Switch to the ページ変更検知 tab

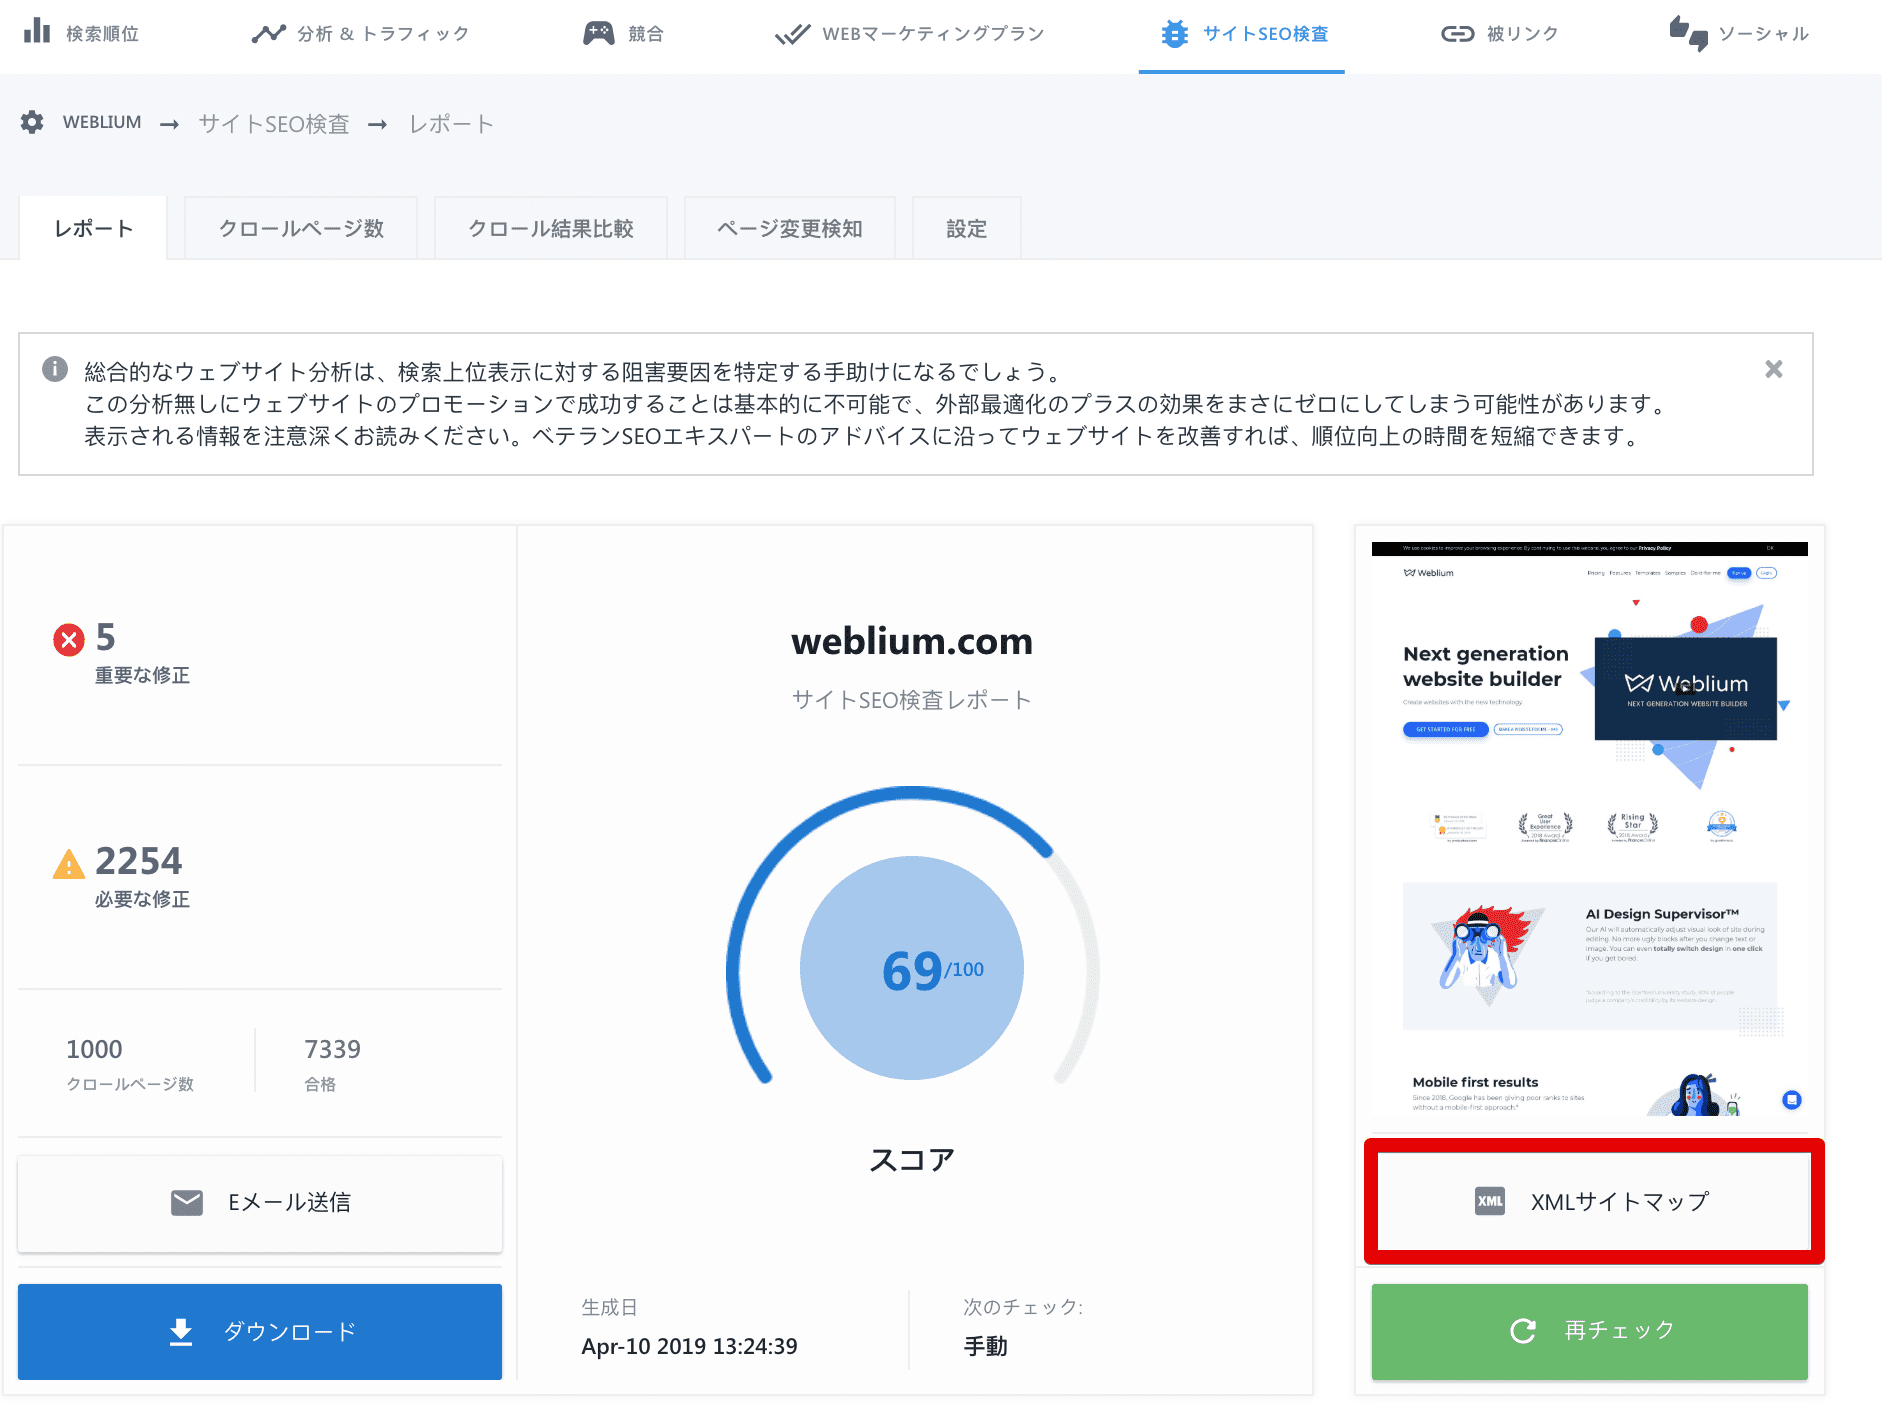(x=789, y=227)
